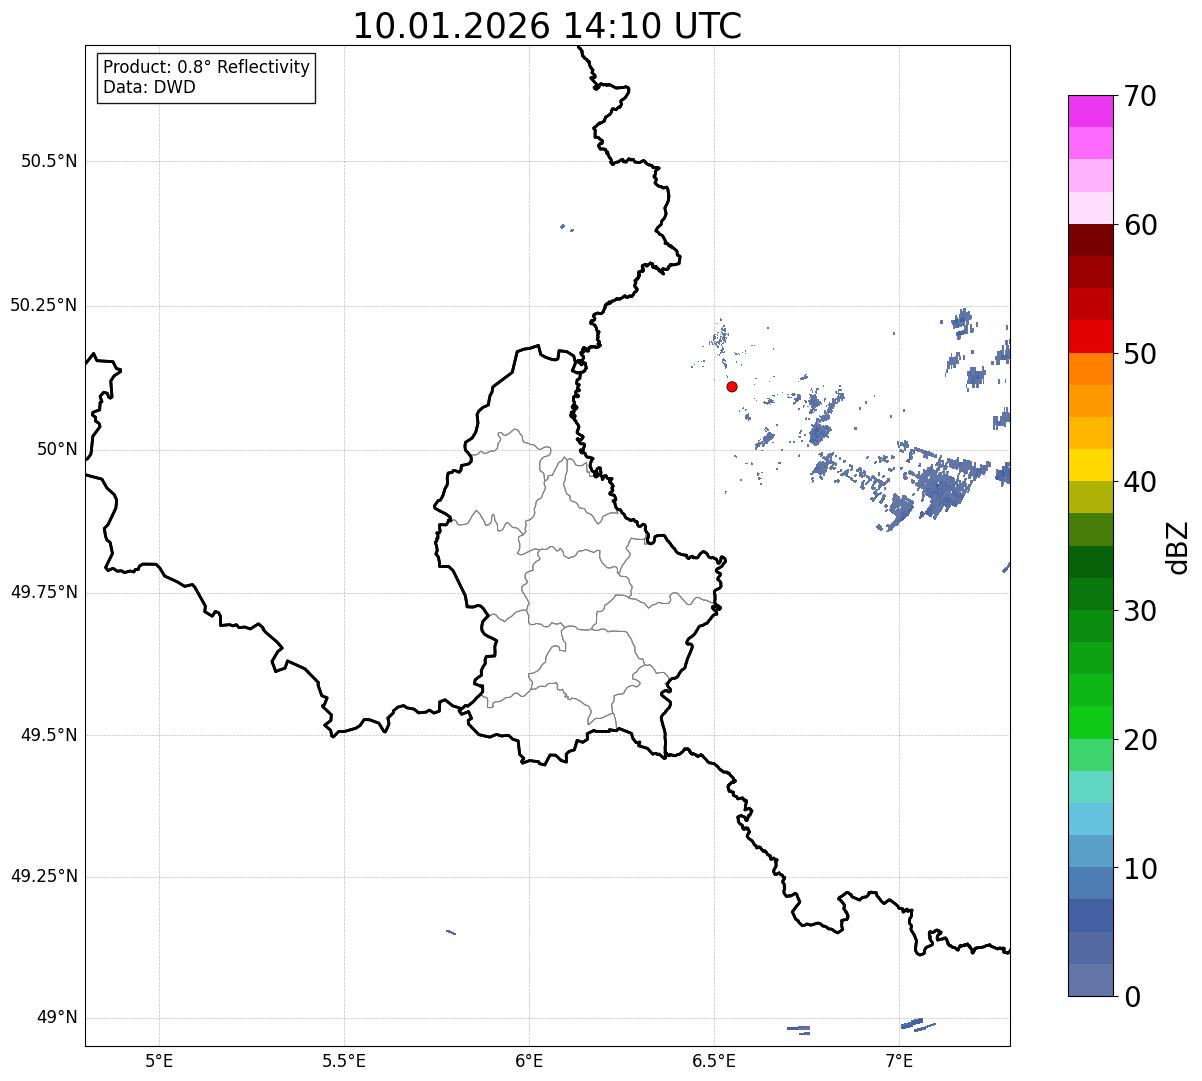Click the 7°E longitude label
The width and height of the screenshot is (1202, 1081).
pyautogui.click(x=899, y=1060)
